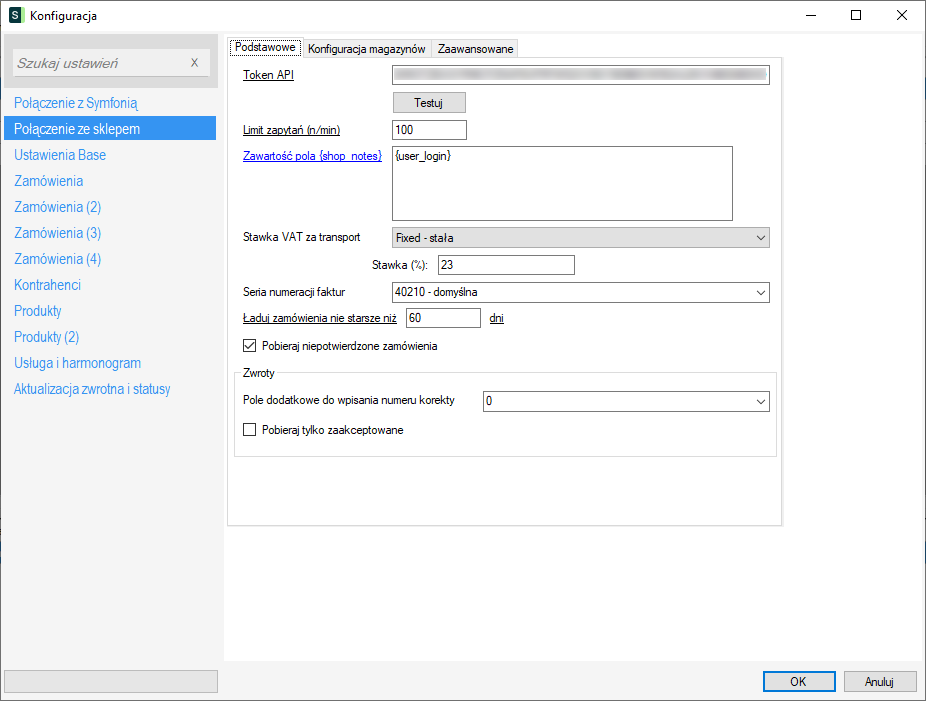926x701 pixels.
Task: Cancel using the Anuluj button
Action: (x=880, y=681)
